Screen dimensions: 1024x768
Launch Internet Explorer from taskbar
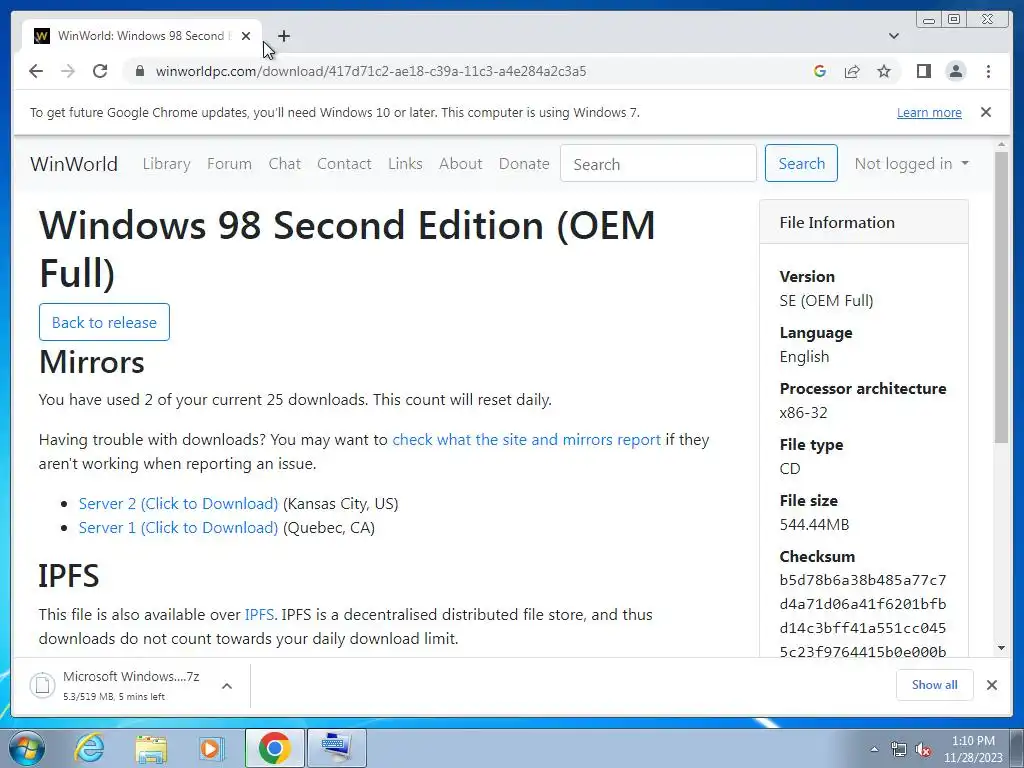(89, 748)
